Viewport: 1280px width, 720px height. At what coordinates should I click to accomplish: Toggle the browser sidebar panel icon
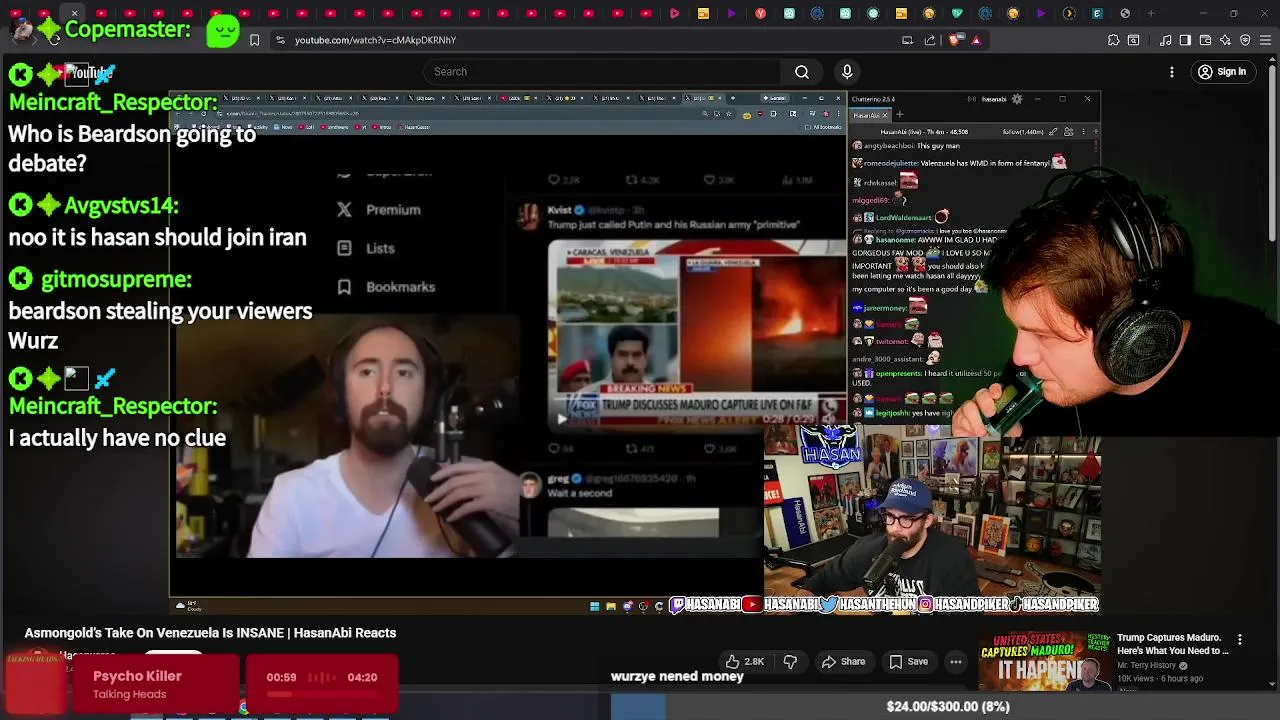[1185, 40]
